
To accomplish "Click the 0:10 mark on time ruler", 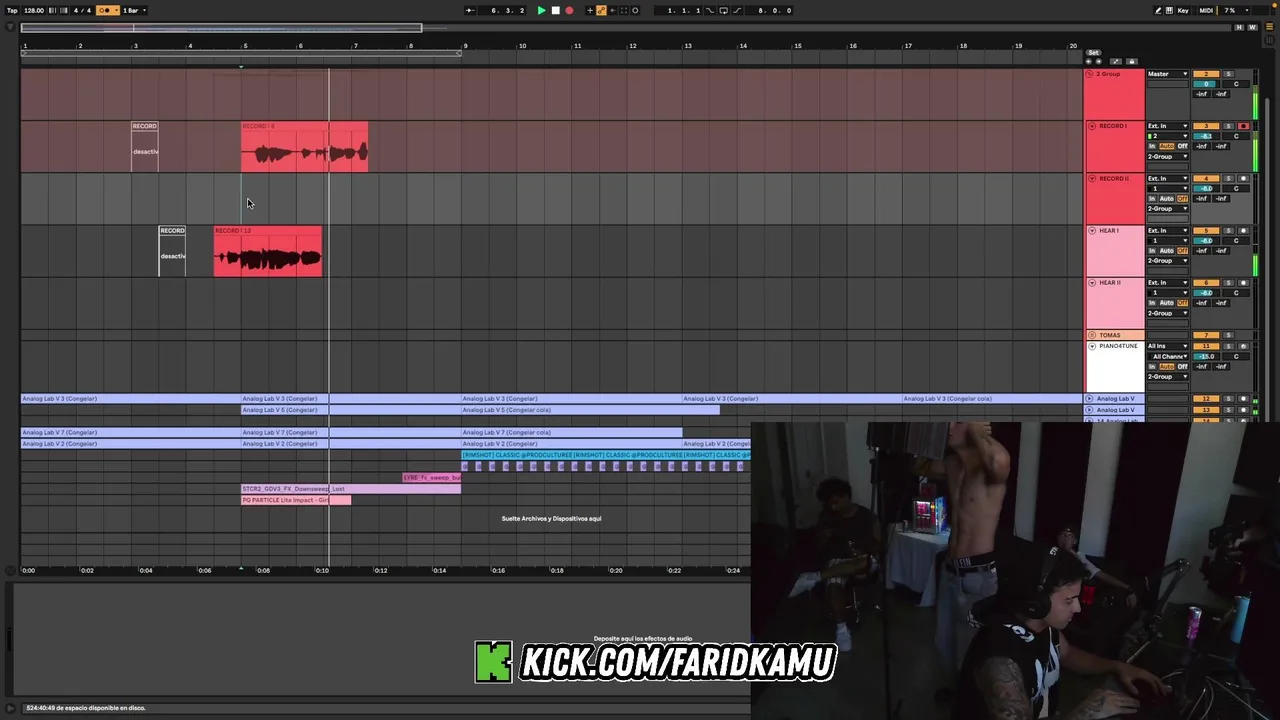I will tap(322, 570).
